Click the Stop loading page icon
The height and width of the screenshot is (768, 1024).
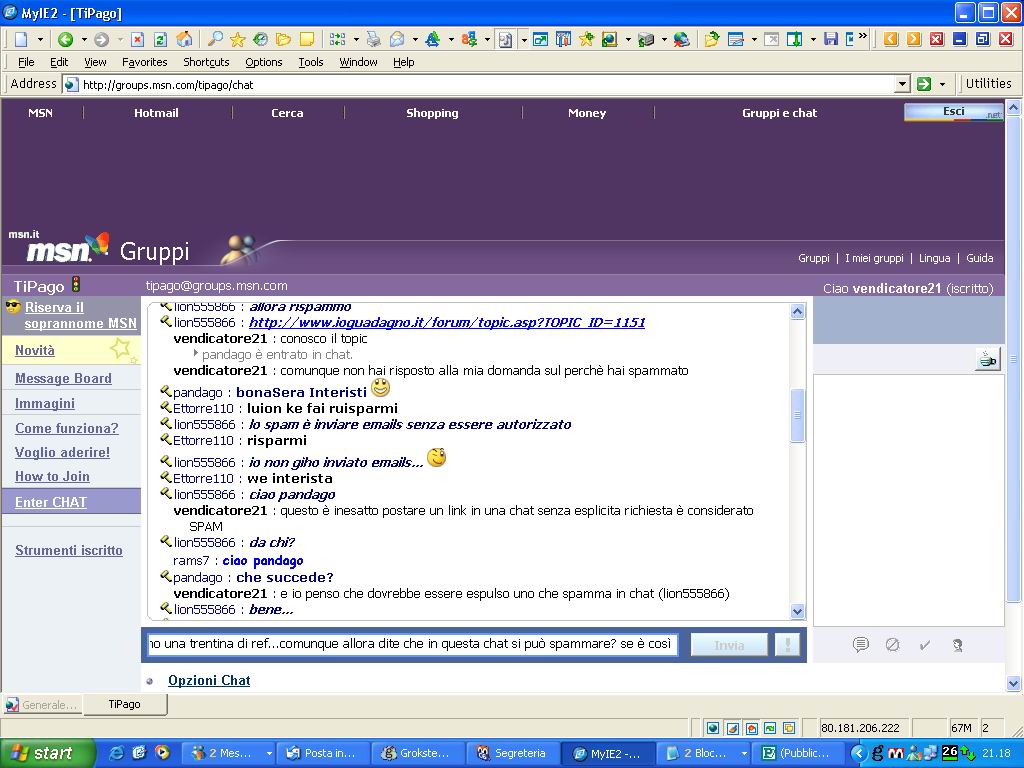(x=137, y=39)
